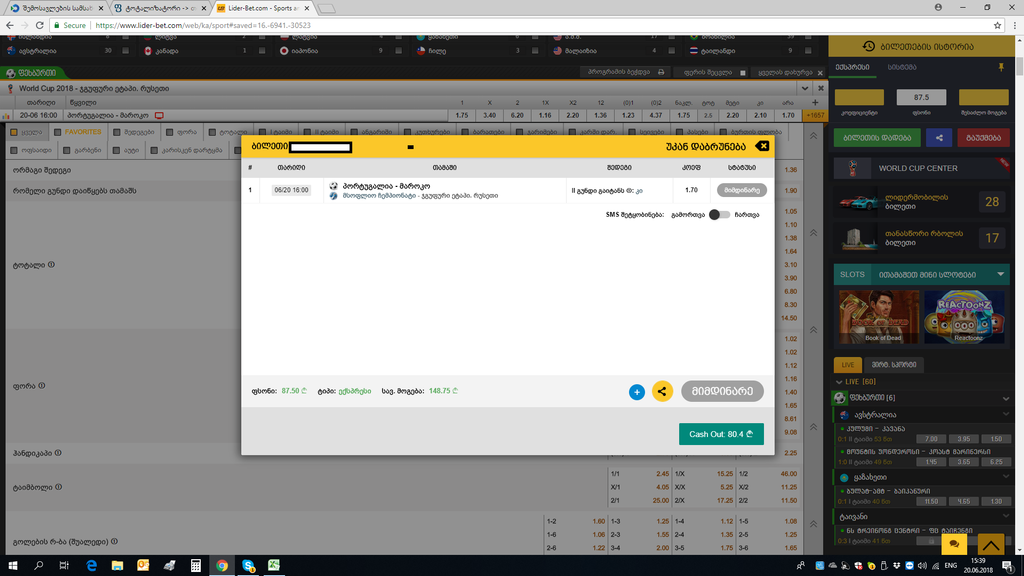The image size is (1024, 576).
Task: Switch to the first browser tab
Action: click(x=56, y=8)
